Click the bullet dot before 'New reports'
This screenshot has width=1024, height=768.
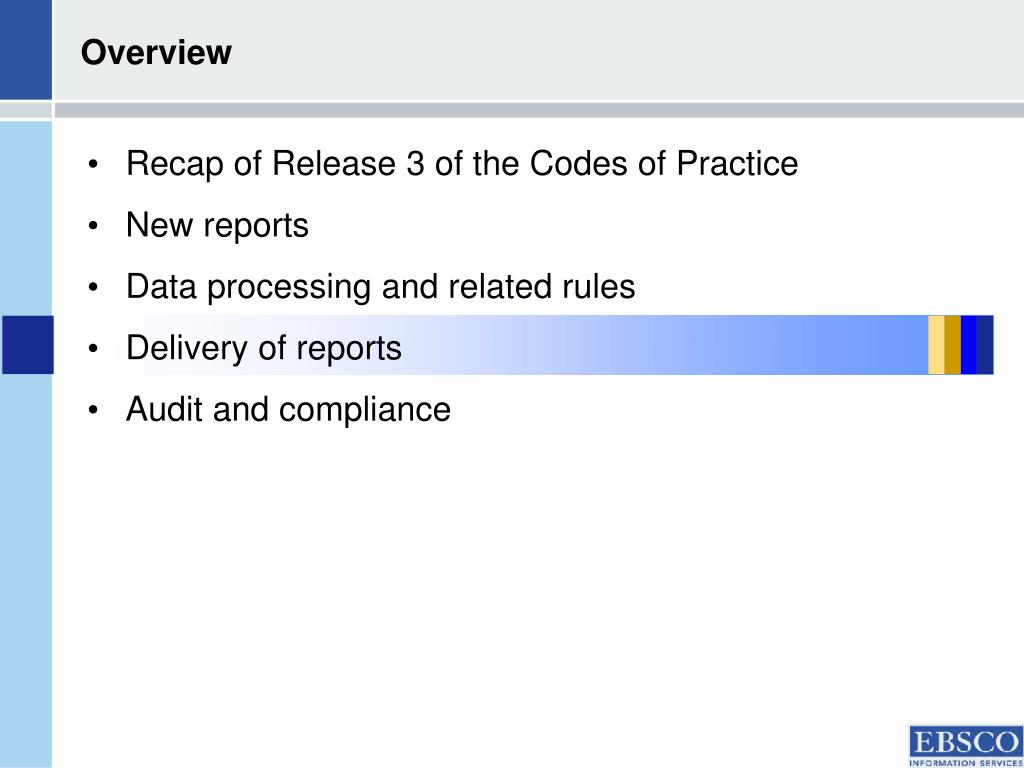coord(93,226)
